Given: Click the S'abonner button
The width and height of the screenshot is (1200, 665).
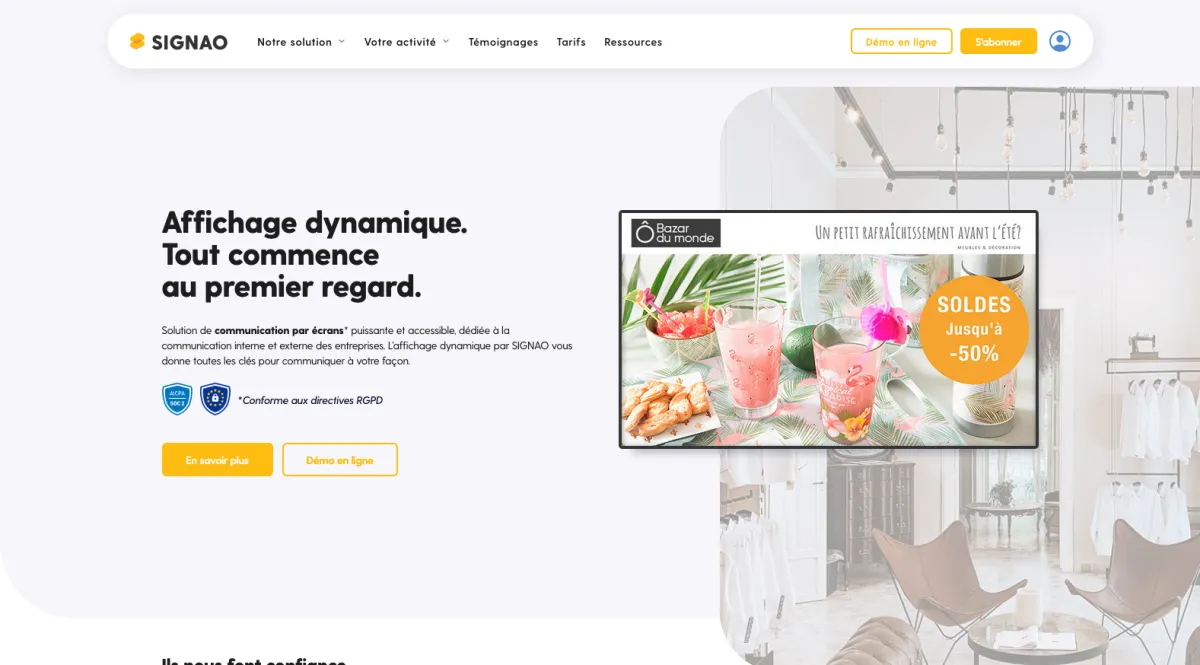Looking at the screenshot, I should coord(998,41).
